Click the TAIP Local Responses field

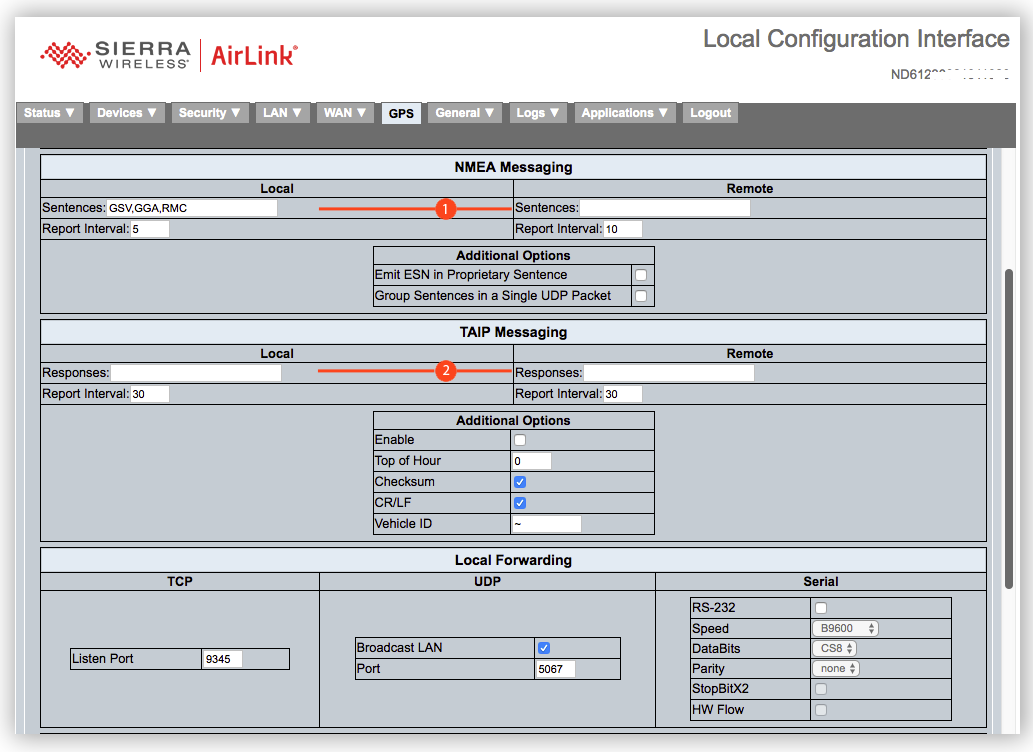[196, 373]
